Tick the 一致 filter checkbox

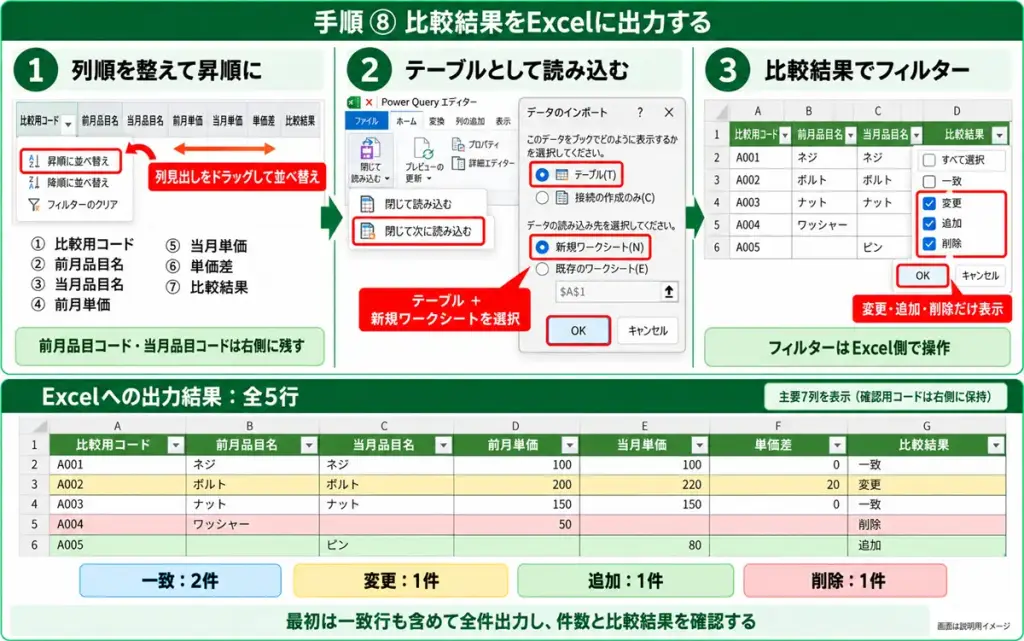(x=929, y=181)
